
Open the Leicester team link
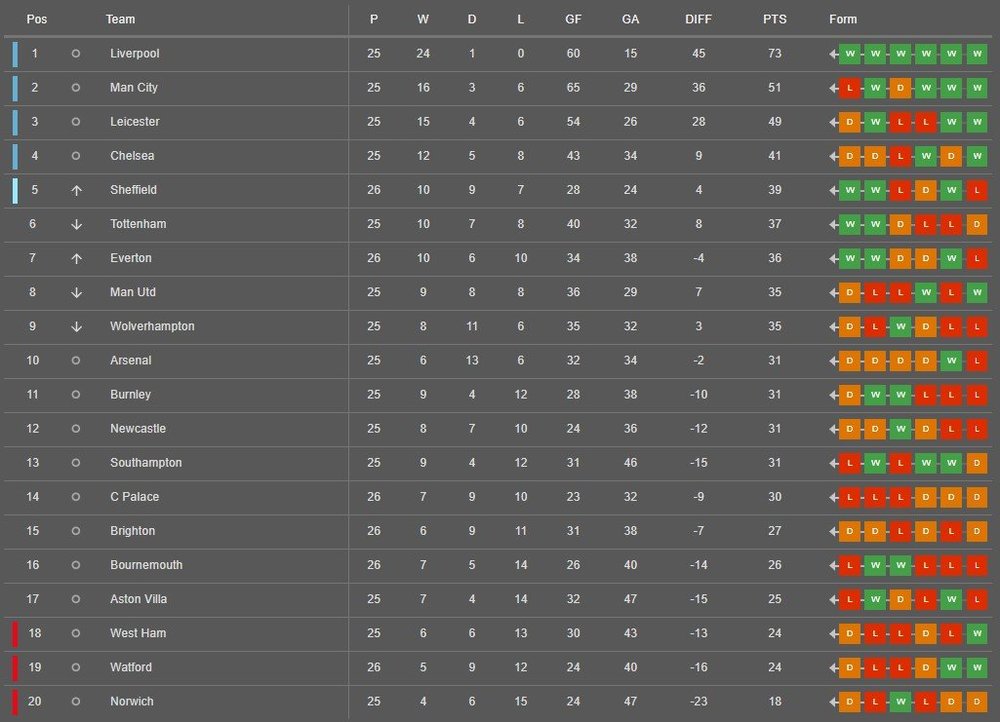pyautogui.click(x=134, y=122)
